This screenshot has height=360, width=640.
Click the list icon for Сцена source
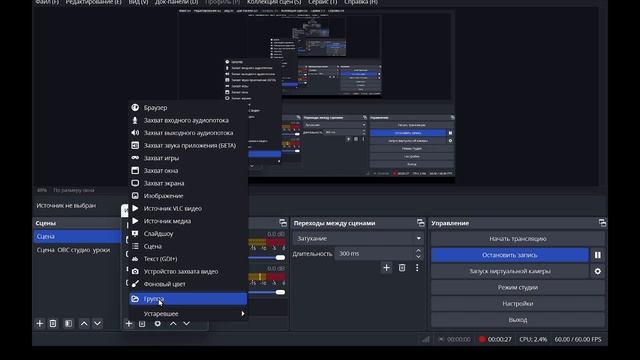135,246
